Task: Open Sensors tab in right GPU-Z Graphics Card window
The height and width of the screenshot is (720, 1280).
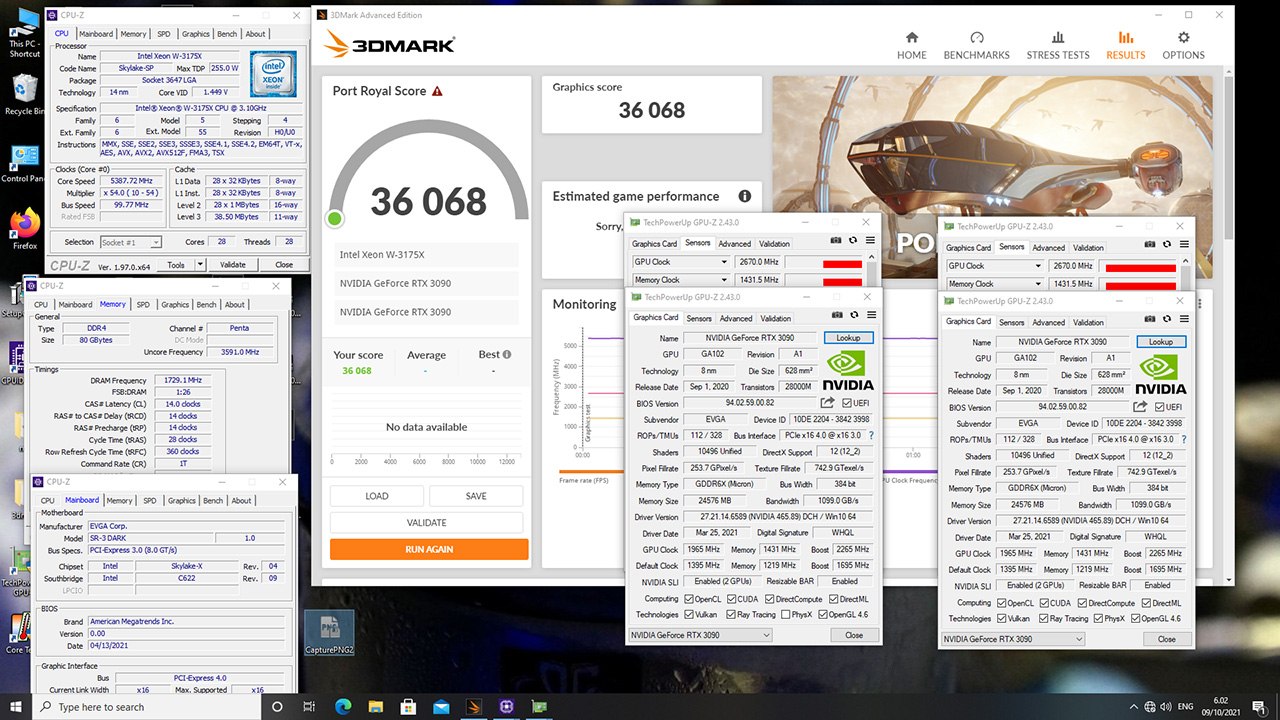Action: point(1011,323)
